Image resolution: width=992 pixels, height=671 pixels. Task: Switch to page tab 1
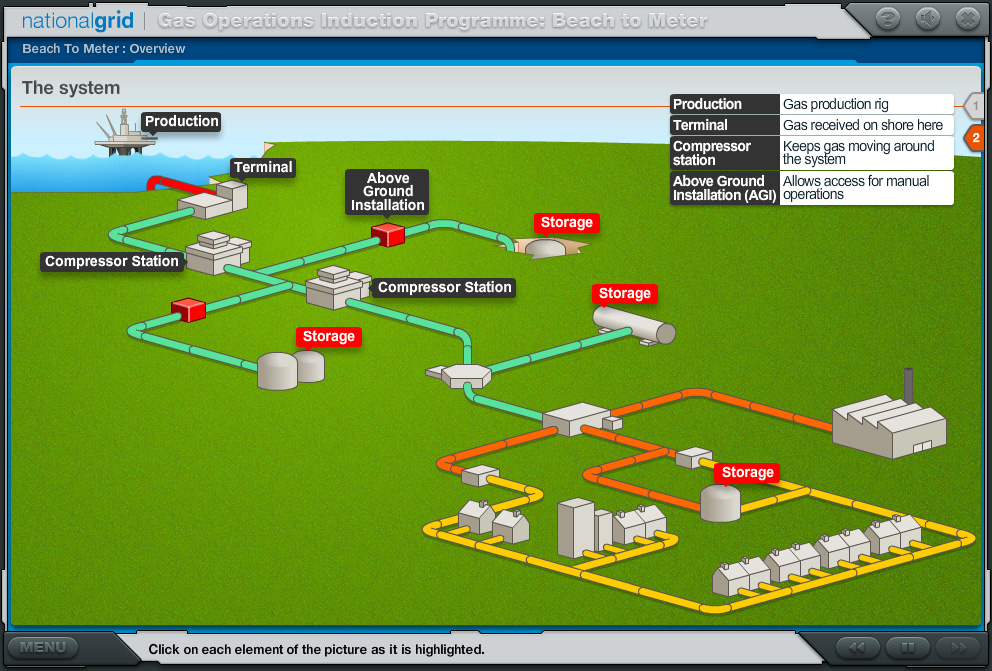974,105
